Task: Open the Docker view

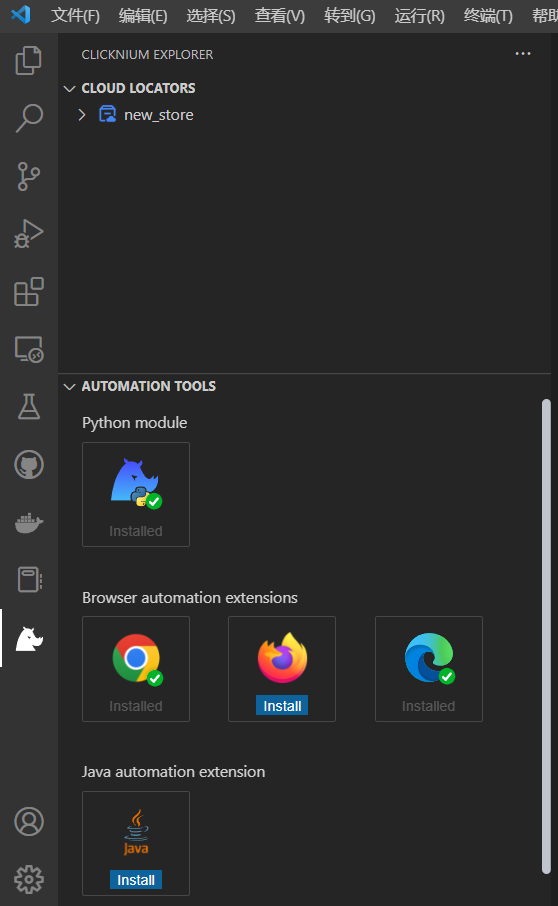Action: 28,523
